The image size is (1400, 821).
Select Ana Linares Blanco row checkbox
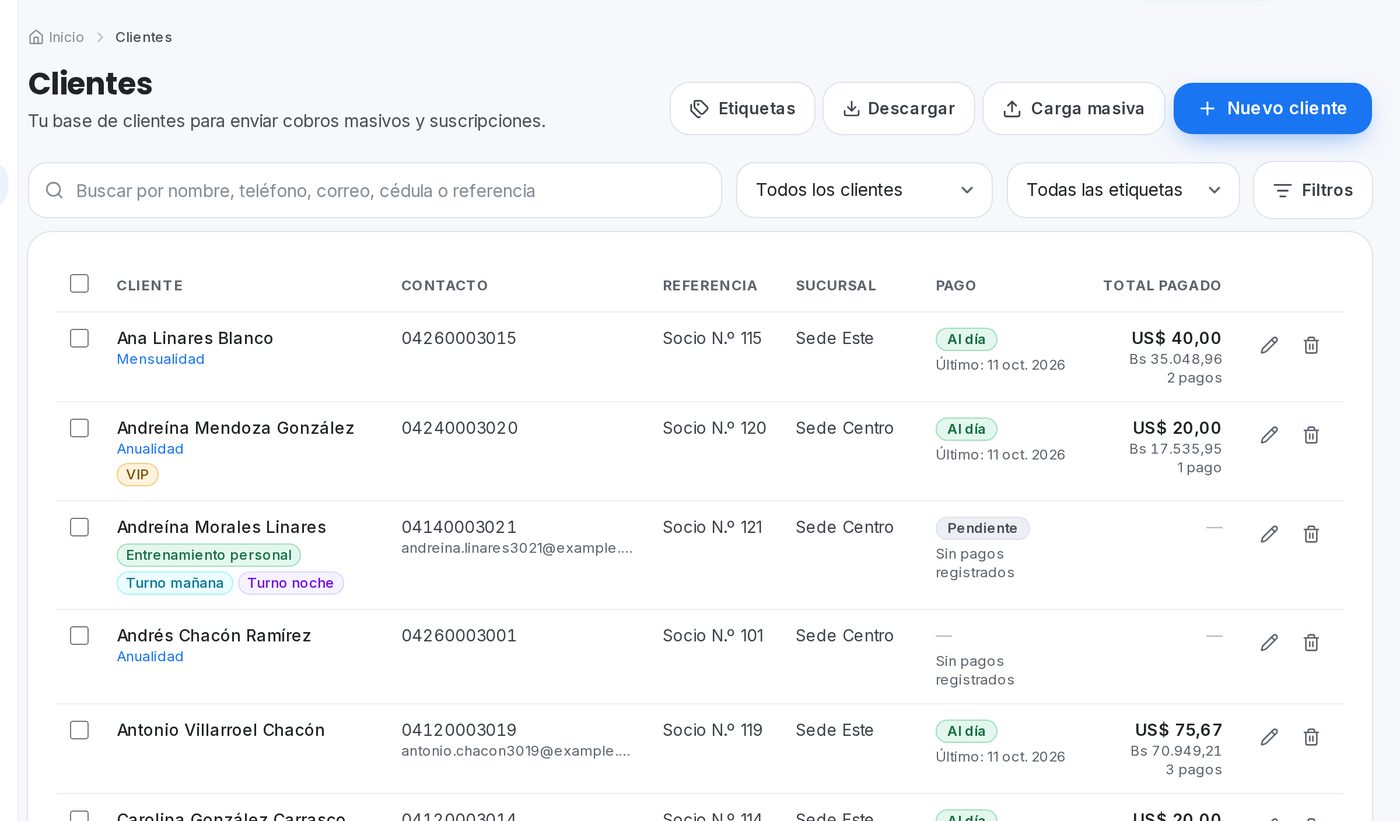coord(79,338)
